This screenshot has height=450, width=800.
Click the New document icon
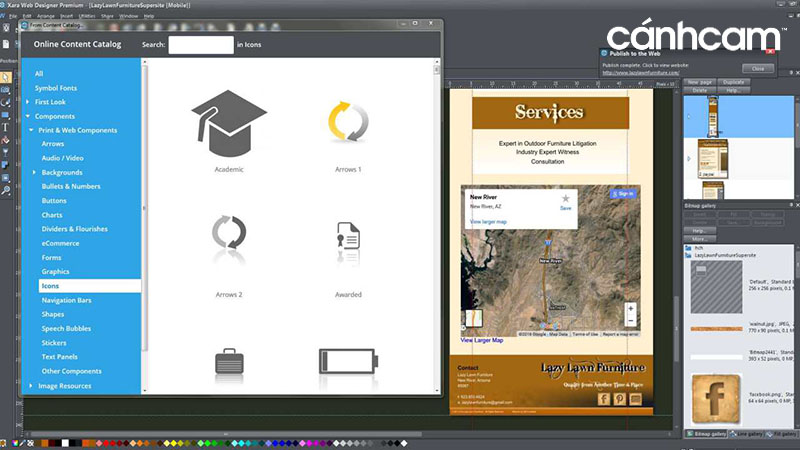[6, 44]
